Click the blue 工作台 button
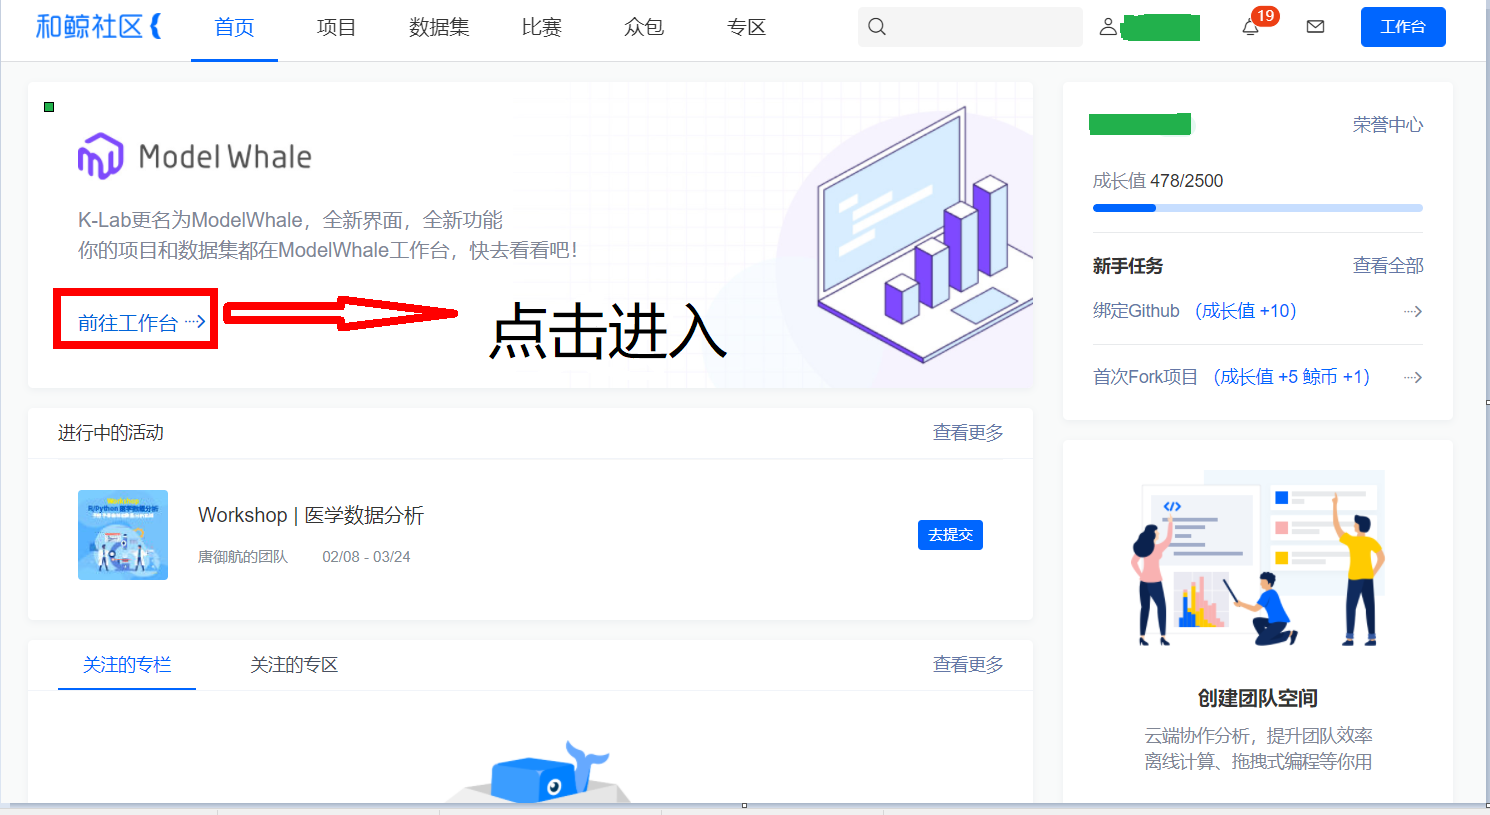 tap(1403, 27)
